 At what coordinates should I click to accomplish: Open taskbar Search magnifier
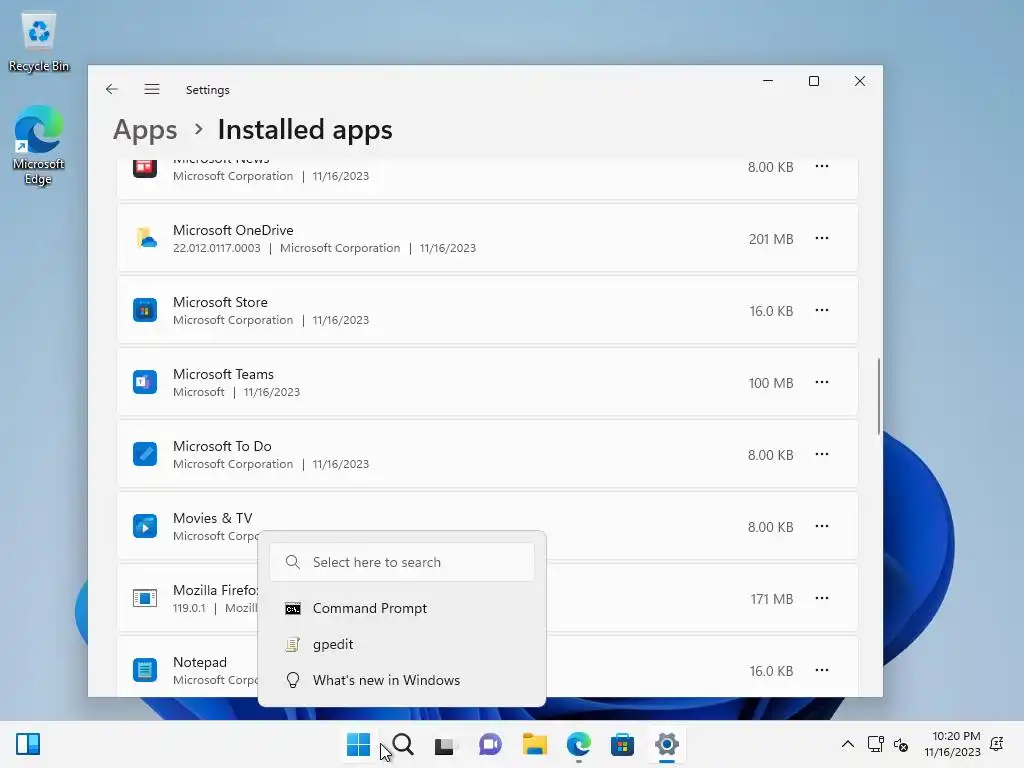(403, 744)
